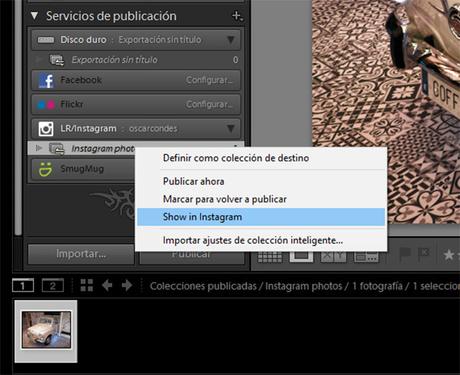This screenshot has width=460, height=375.
Task: Select the SmugMug publish service
Action: [x=82, y=169]
